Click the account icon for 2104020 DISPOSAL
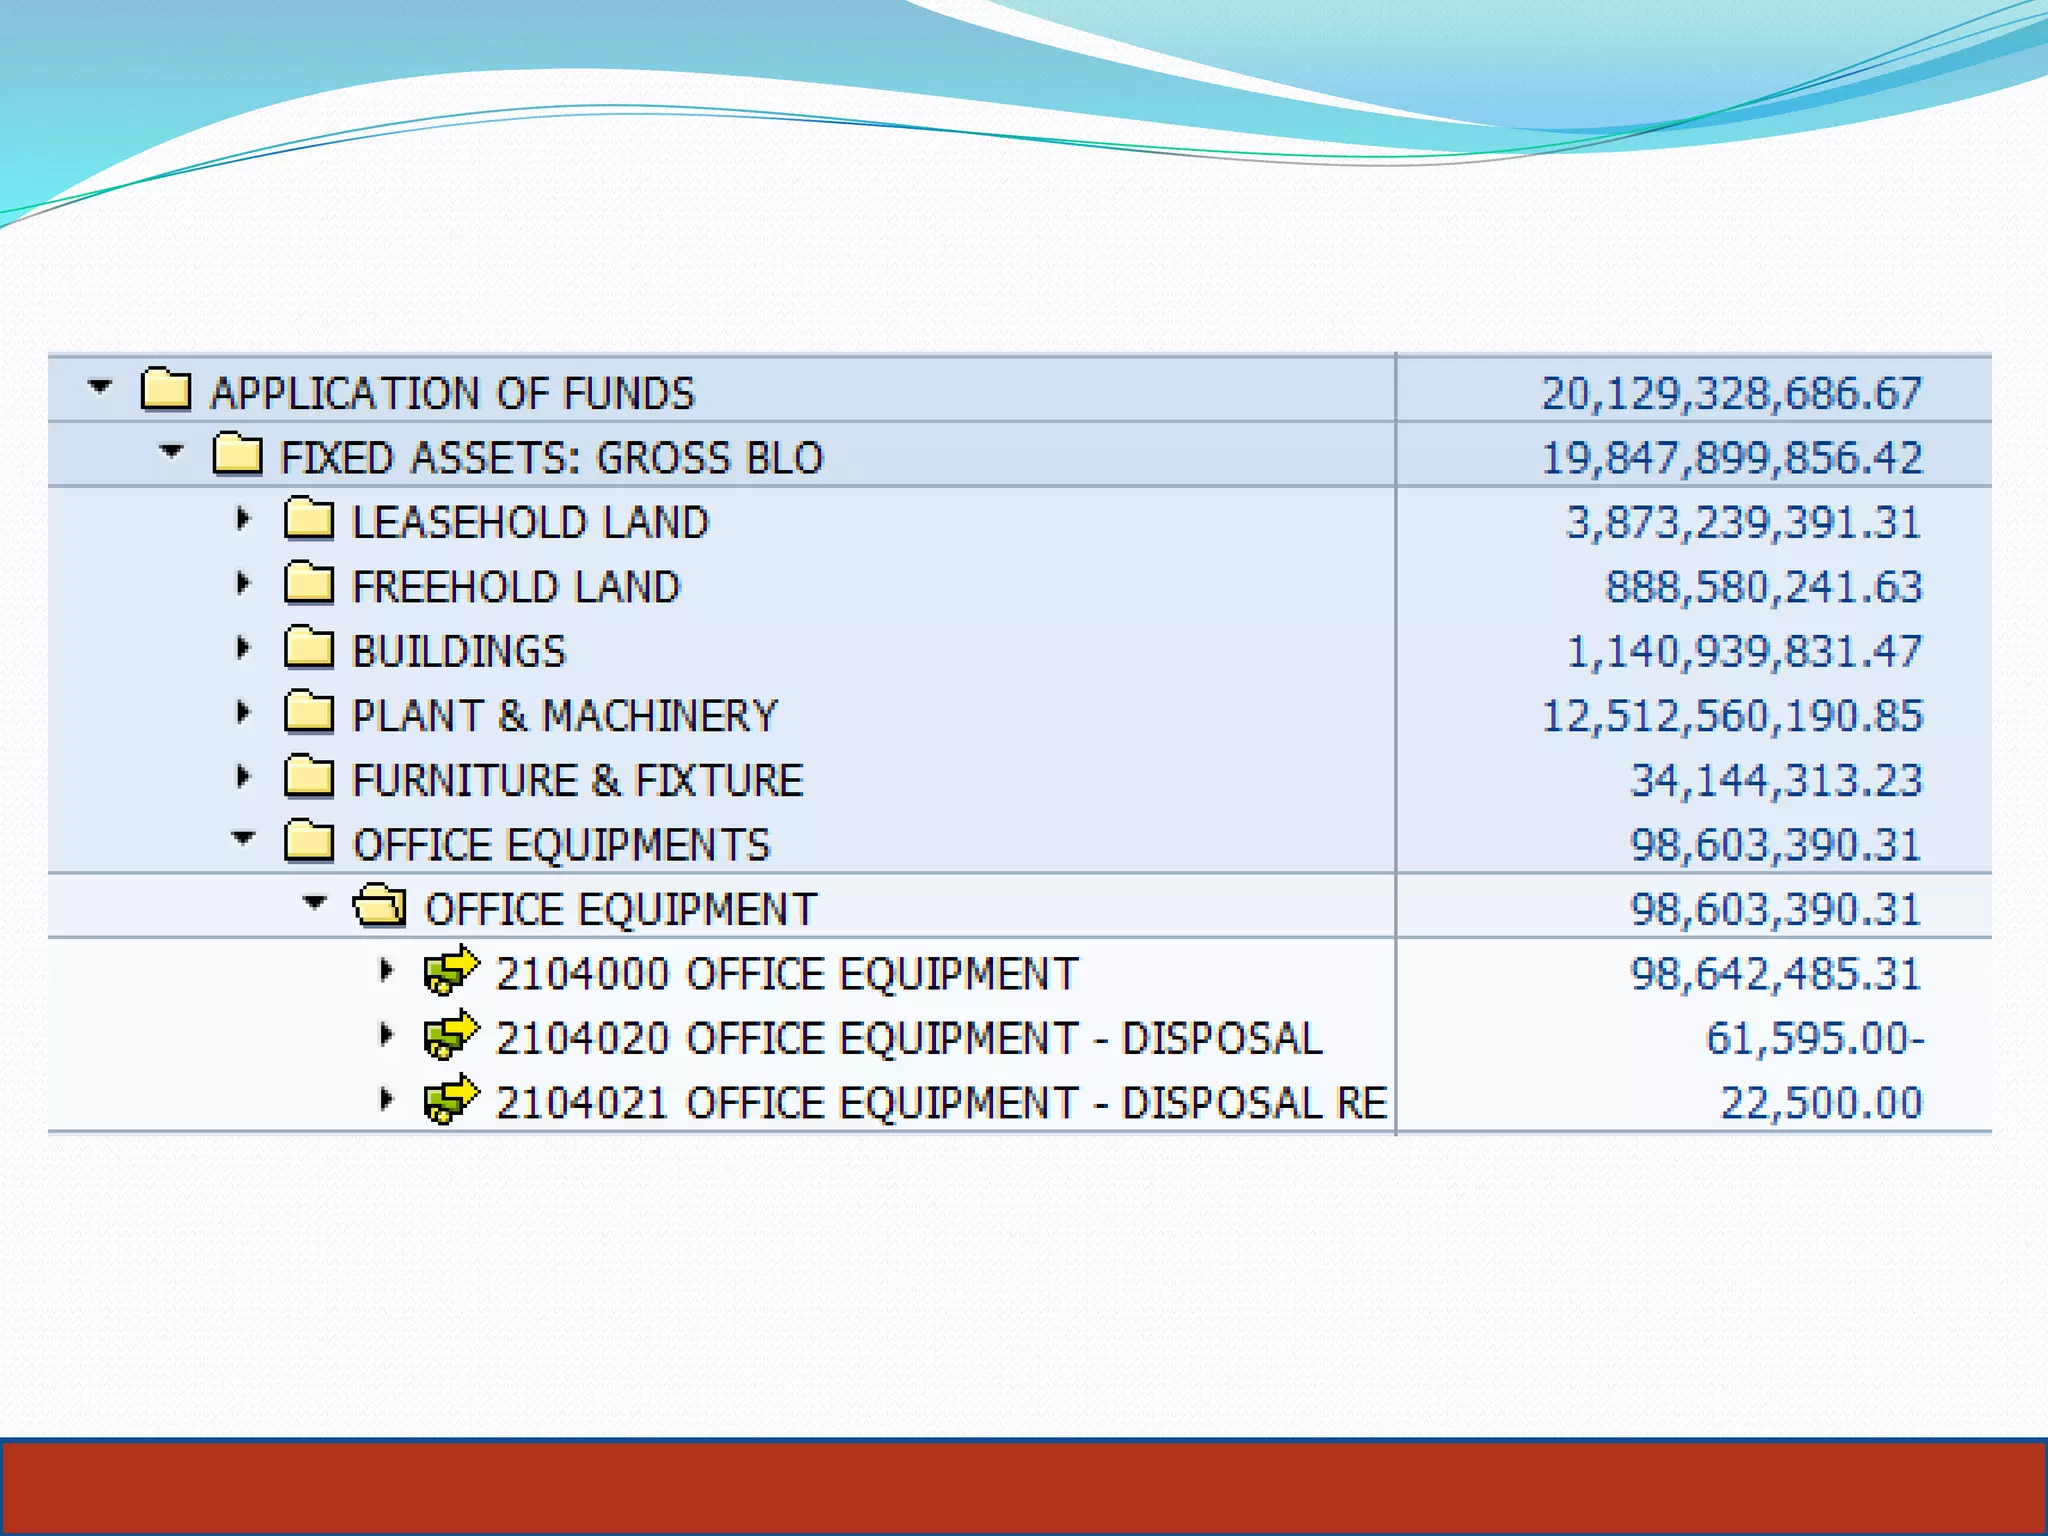Image resolution: width=2048 pixels, height=1536 pixels. 451,1036
